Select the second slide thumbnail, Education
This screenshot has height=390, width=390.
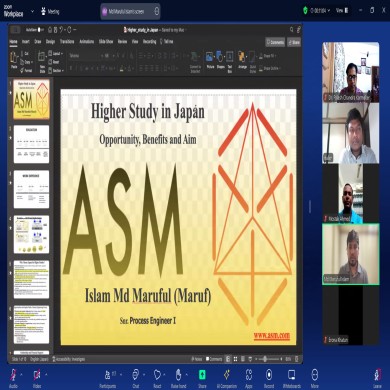coord(31,144)
